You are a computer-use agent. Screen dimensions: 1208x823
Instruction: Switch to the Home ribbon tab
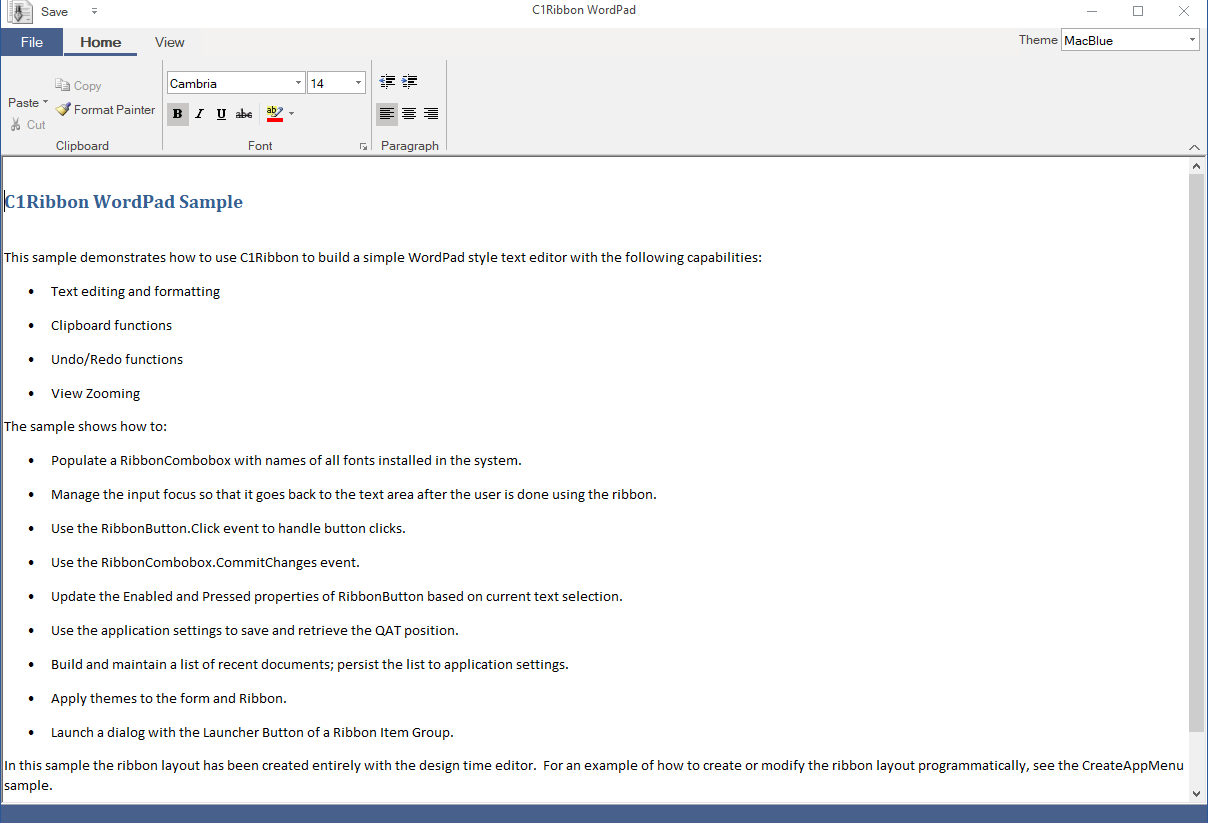[101, 42]
